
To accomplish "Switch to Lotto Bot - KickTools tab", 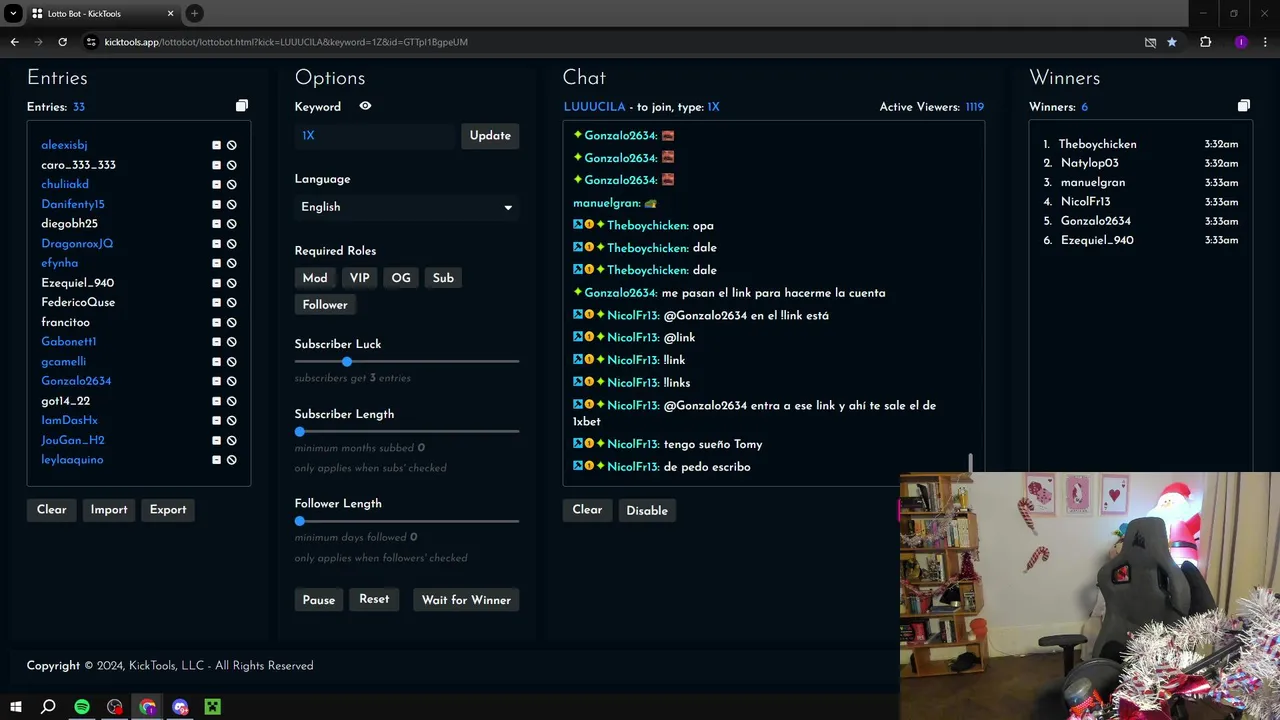I will pyautogui.click(x=100, y=13).
